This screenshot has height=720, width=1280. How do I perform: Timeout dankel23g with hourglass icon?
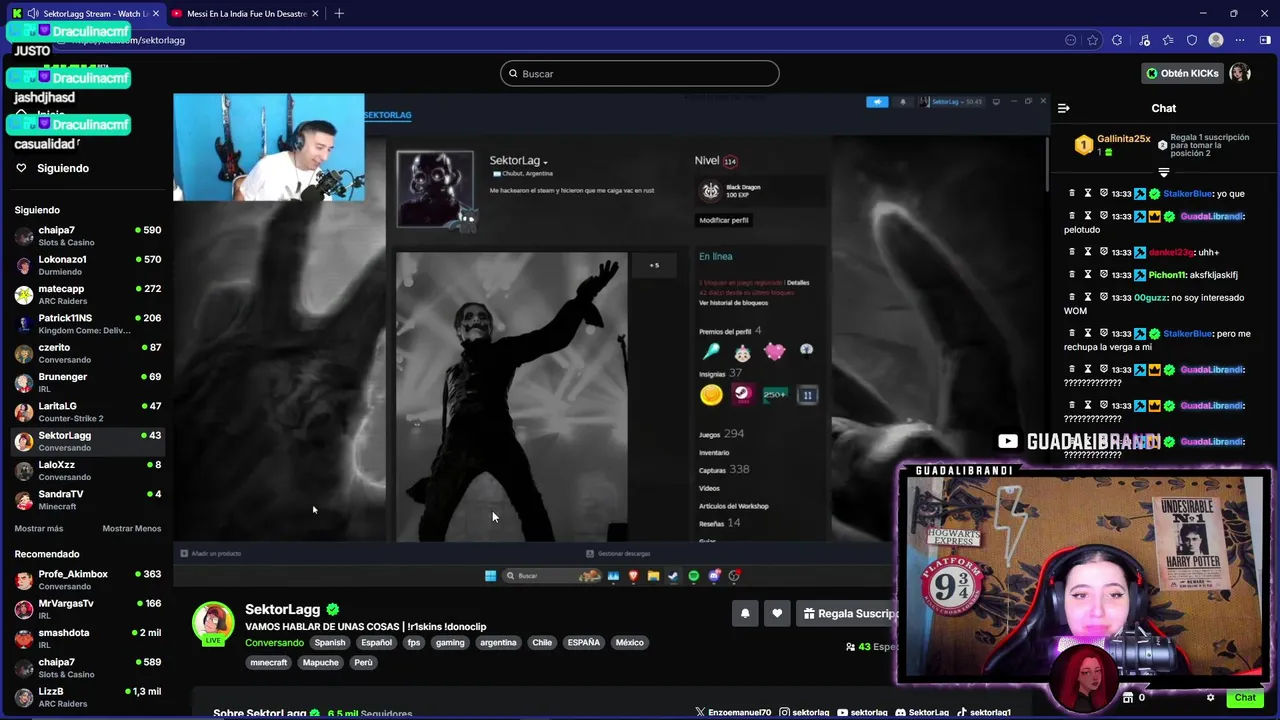(x=1088, y=252)
